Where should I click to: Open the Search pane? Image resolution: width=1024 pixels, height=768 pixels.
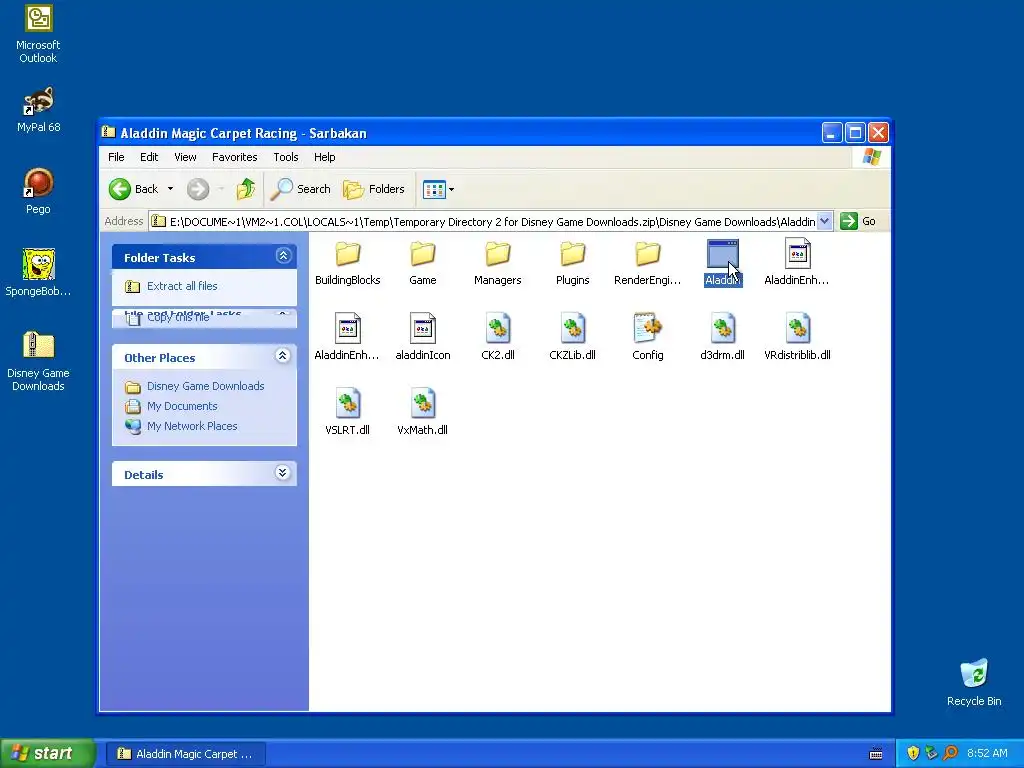(x=301, y=189)
